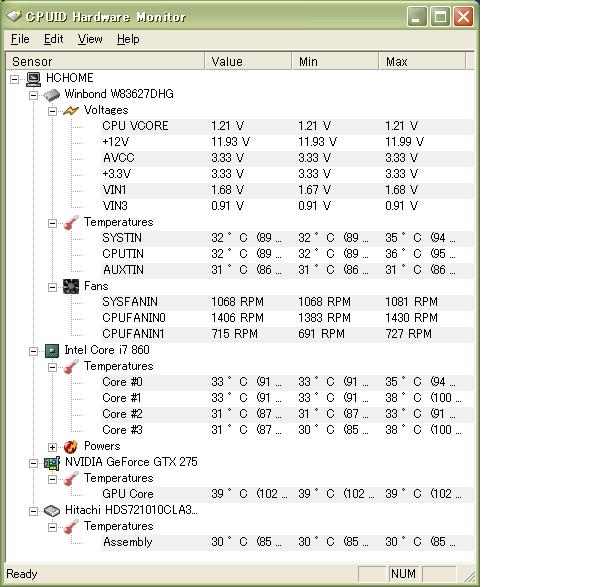Image resolution: width=600 pixels, height=587 pixels.
Task: Collapse the Intel Core i7 860 node
Action: click(34, 351)
